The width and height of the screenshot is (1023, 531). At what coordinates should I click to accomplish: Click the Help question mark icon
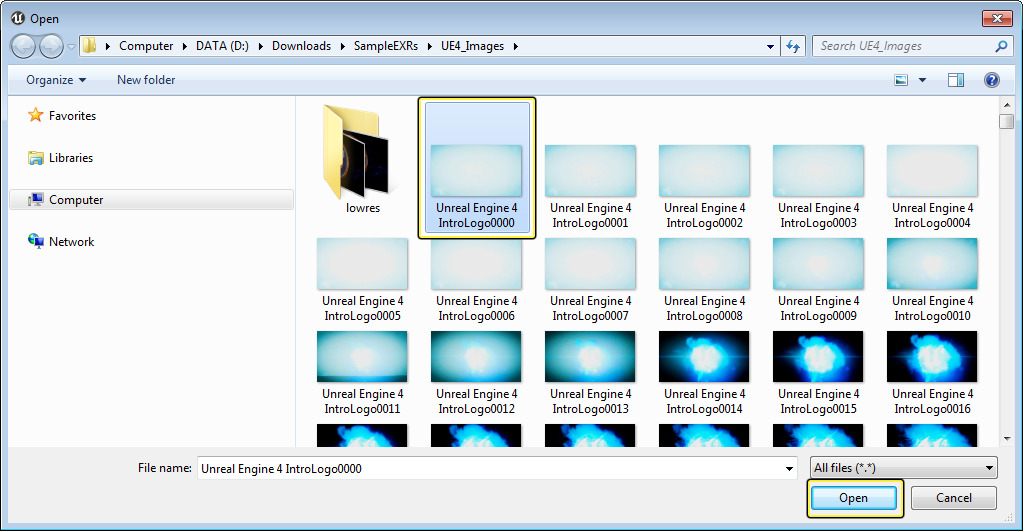(x=992, y=80)
